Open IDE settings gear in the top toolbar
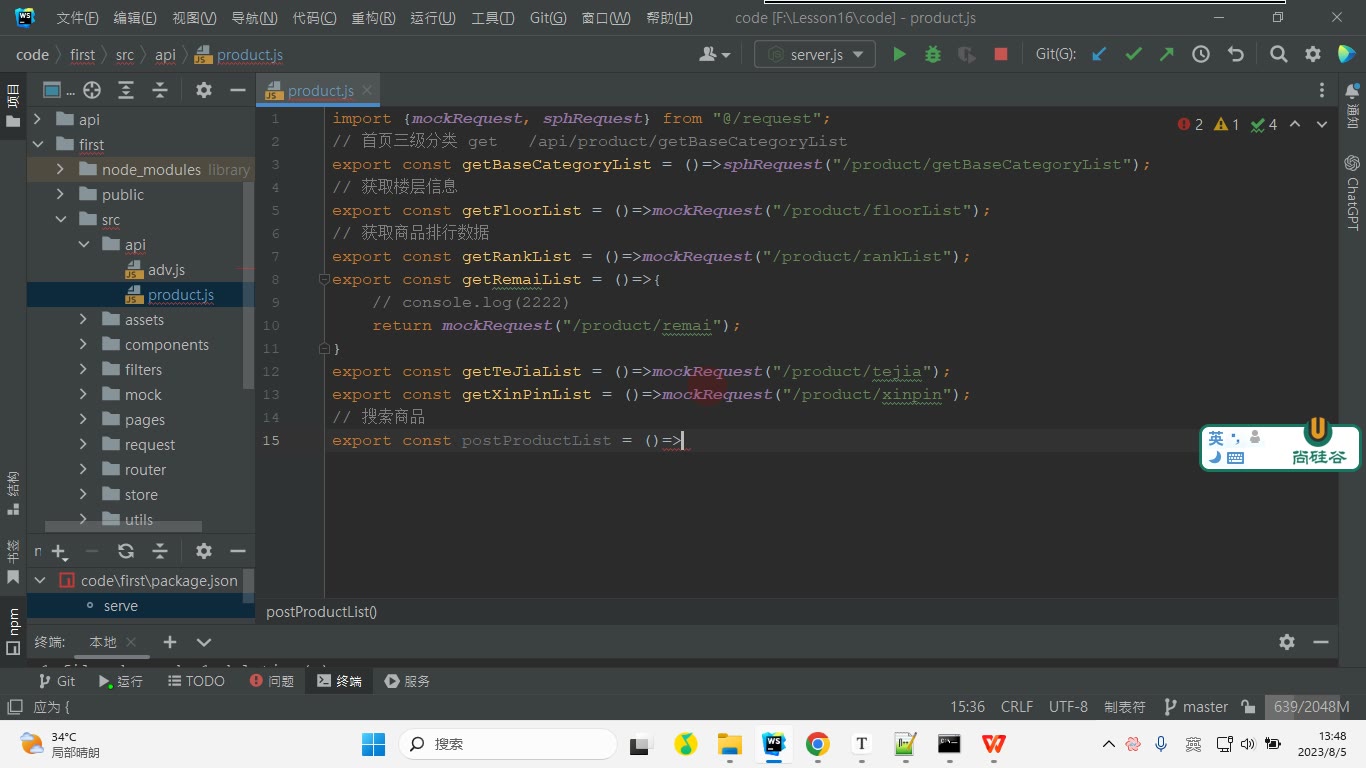 1313,55
